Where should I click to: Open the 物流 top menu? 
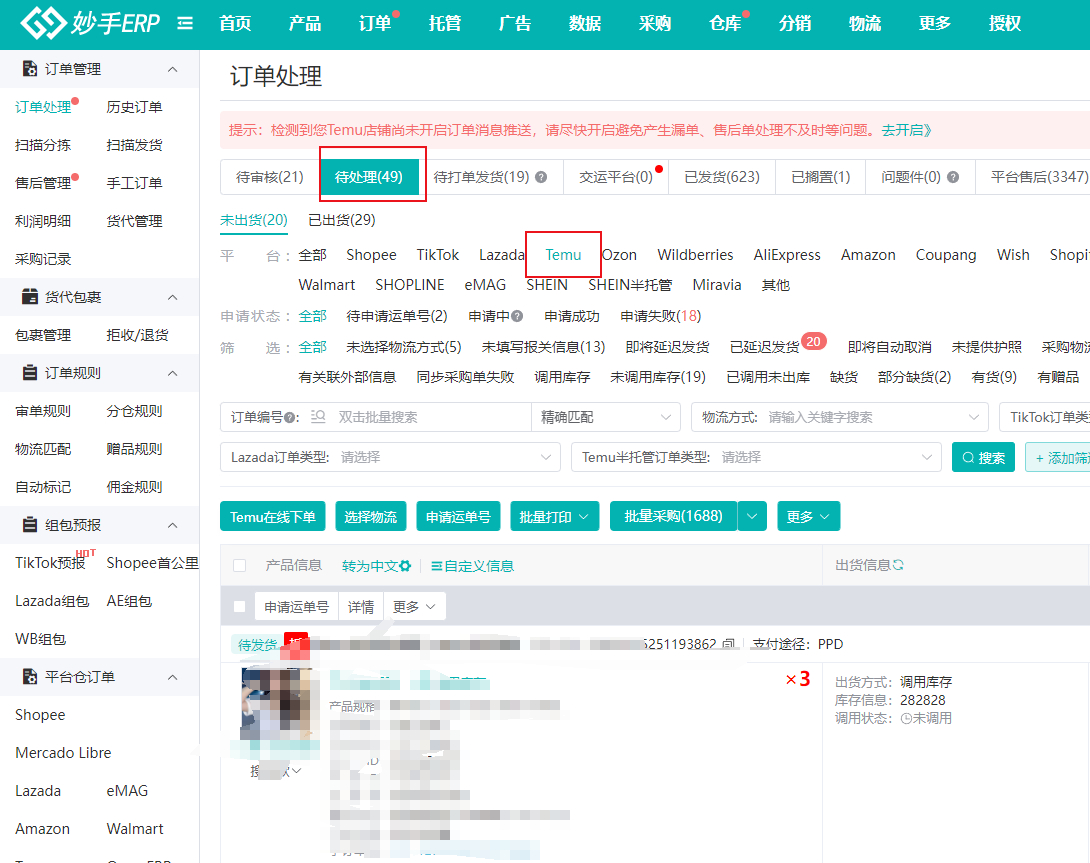click(x=865, y=24)
